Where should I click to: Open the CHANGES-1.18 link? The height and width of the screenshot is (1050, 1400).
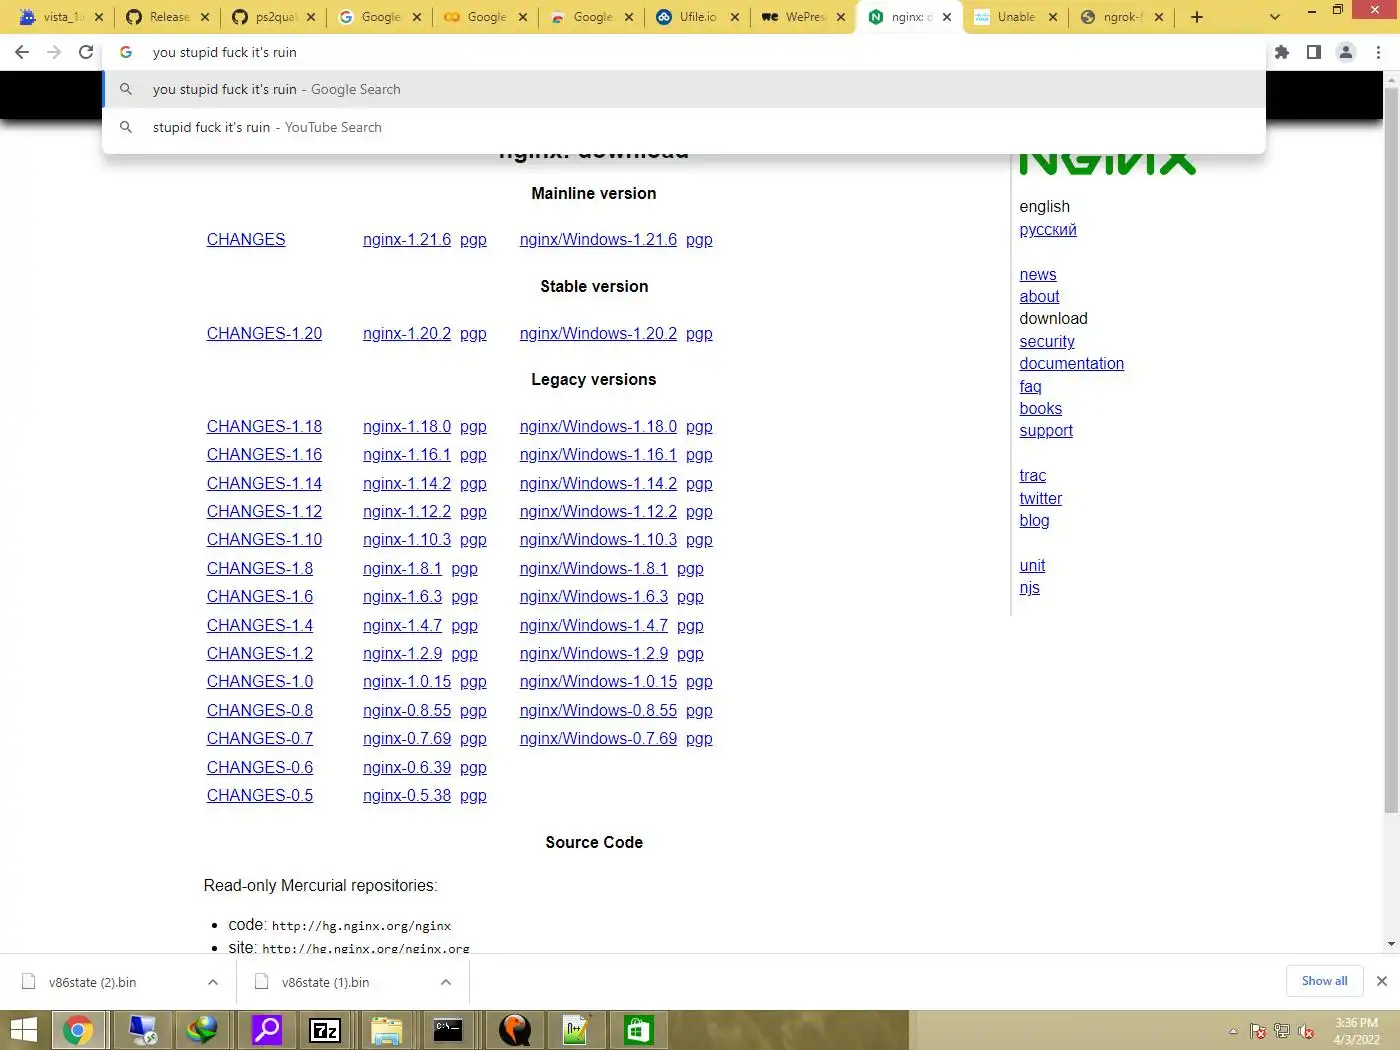tap(264, 426)
